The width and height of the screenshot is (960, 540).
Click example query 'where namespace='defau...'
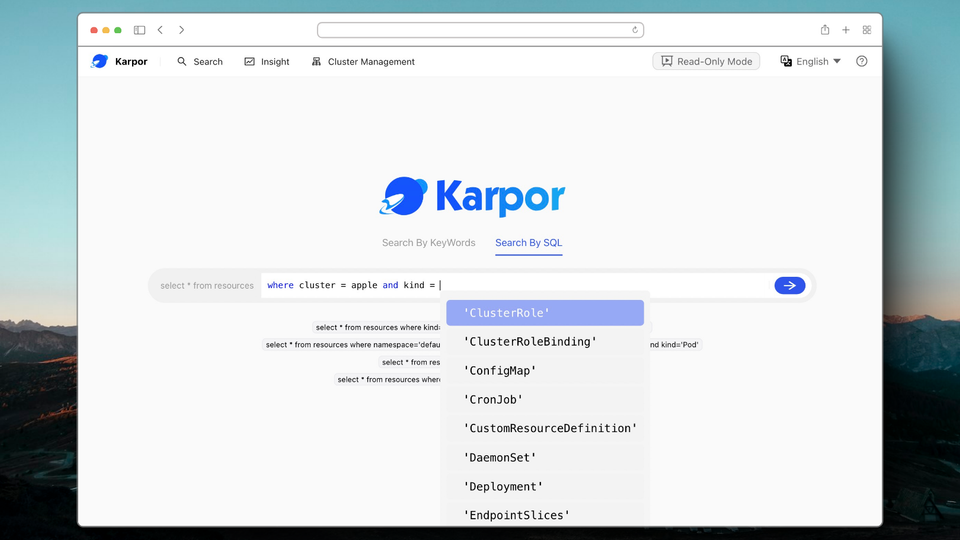[x=351, y=345]
